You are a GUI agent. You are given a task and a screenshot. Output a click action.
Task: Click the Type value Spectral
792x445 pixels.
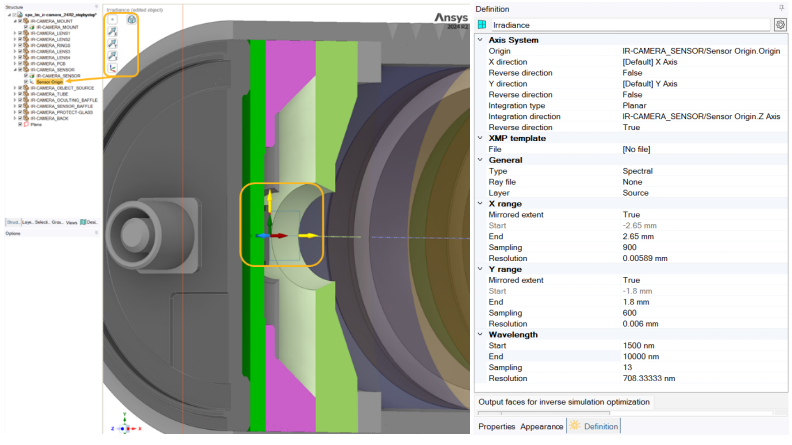pos(637,171)
